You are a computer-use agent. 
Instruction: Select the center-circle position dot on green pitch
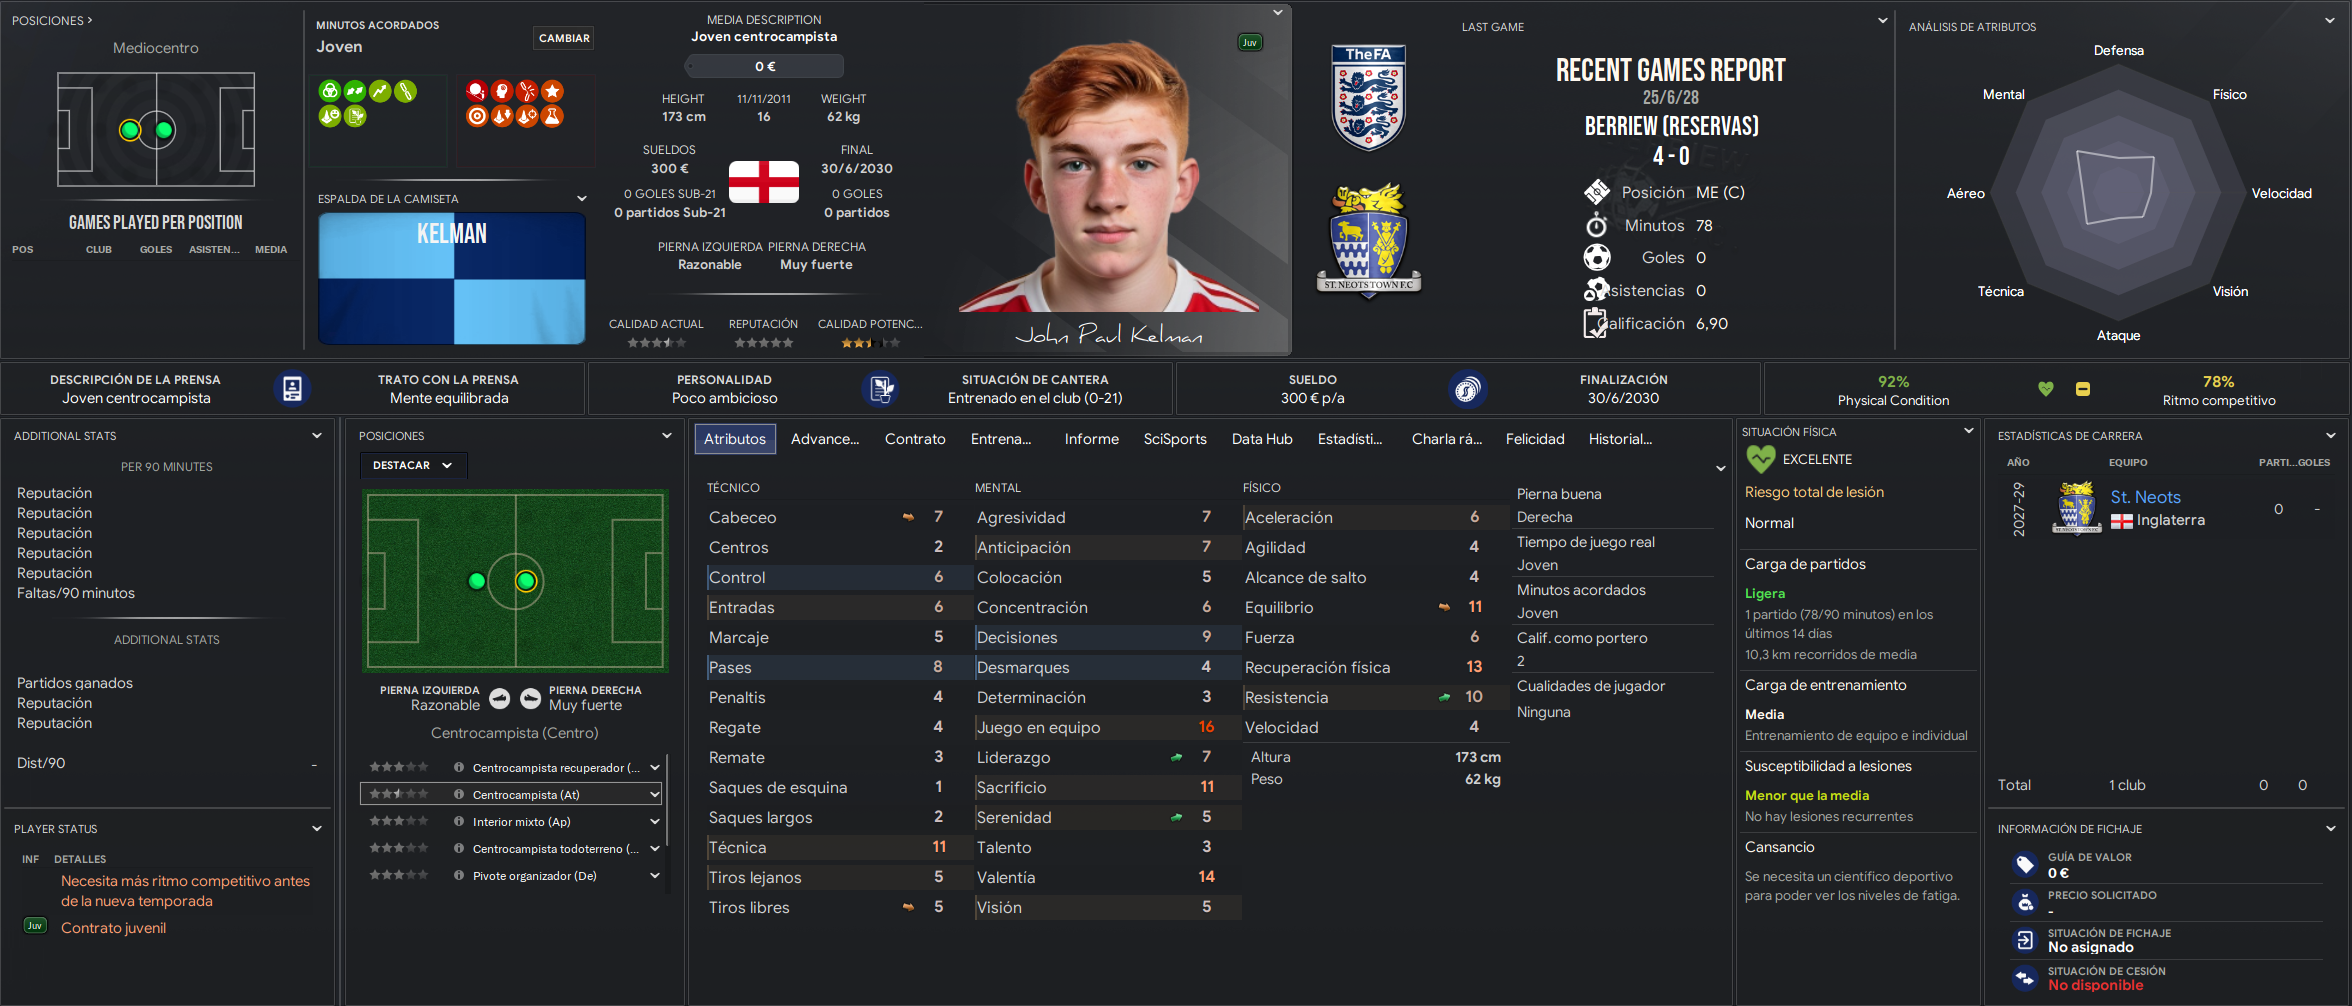tap(526, 581)
